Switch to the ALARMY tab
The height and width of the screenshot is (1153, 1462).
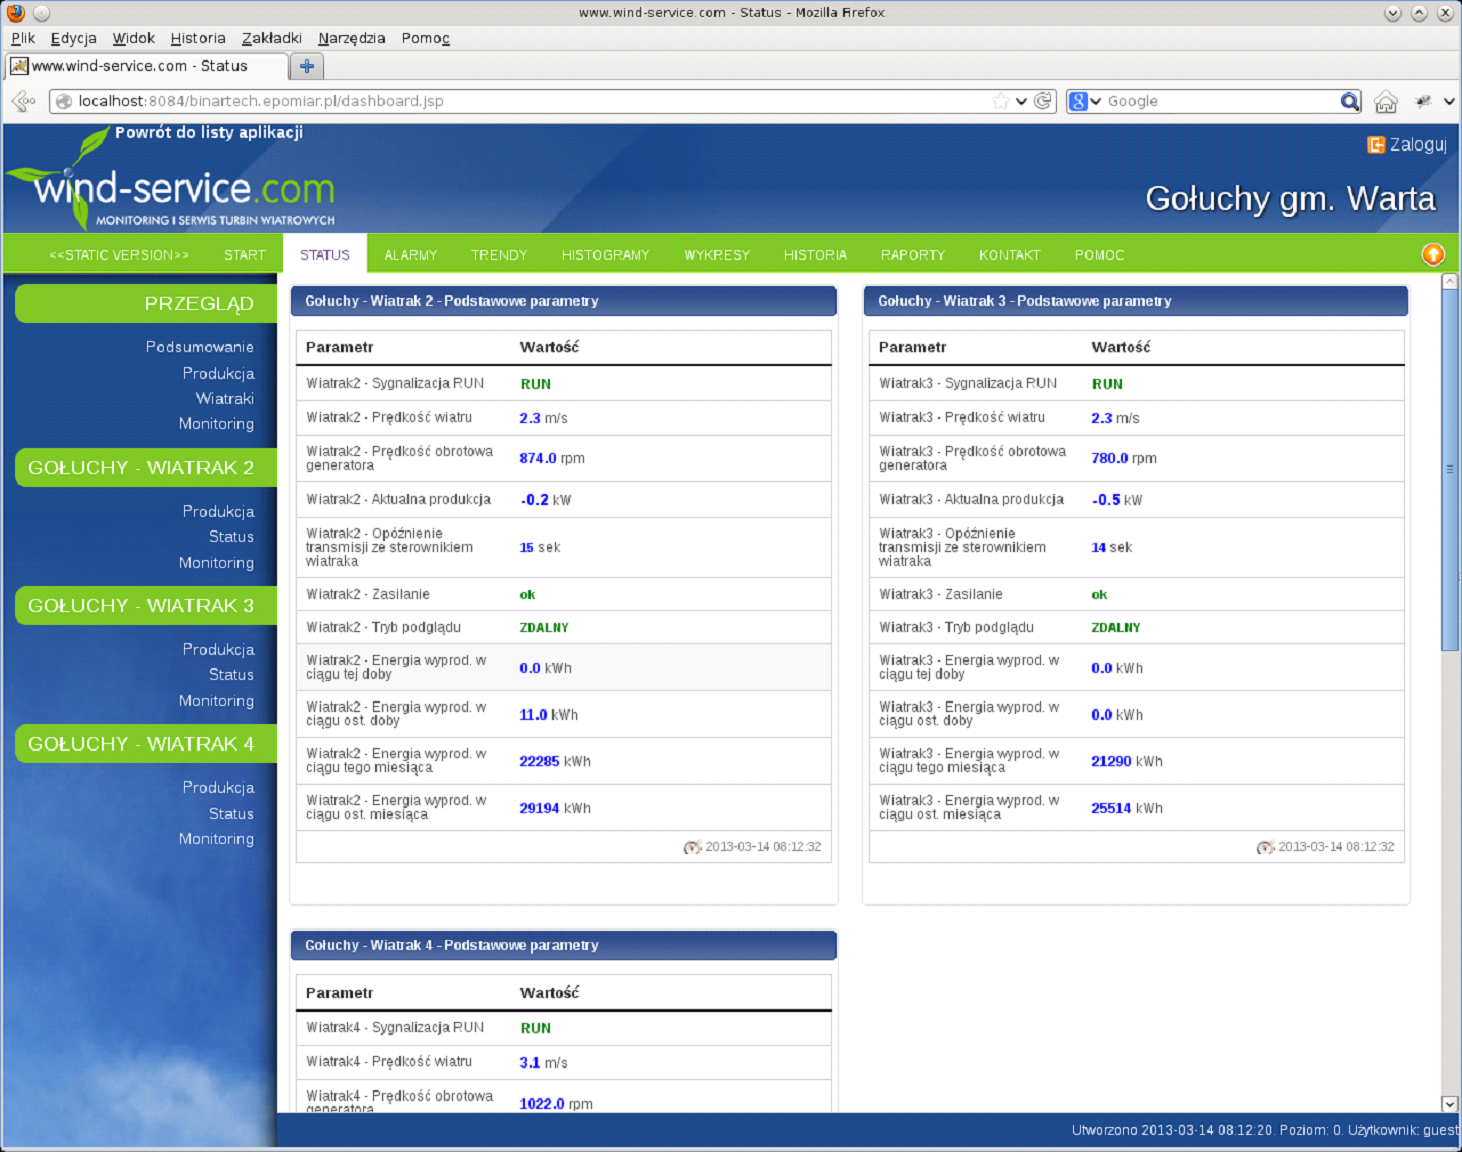point(410,255)
